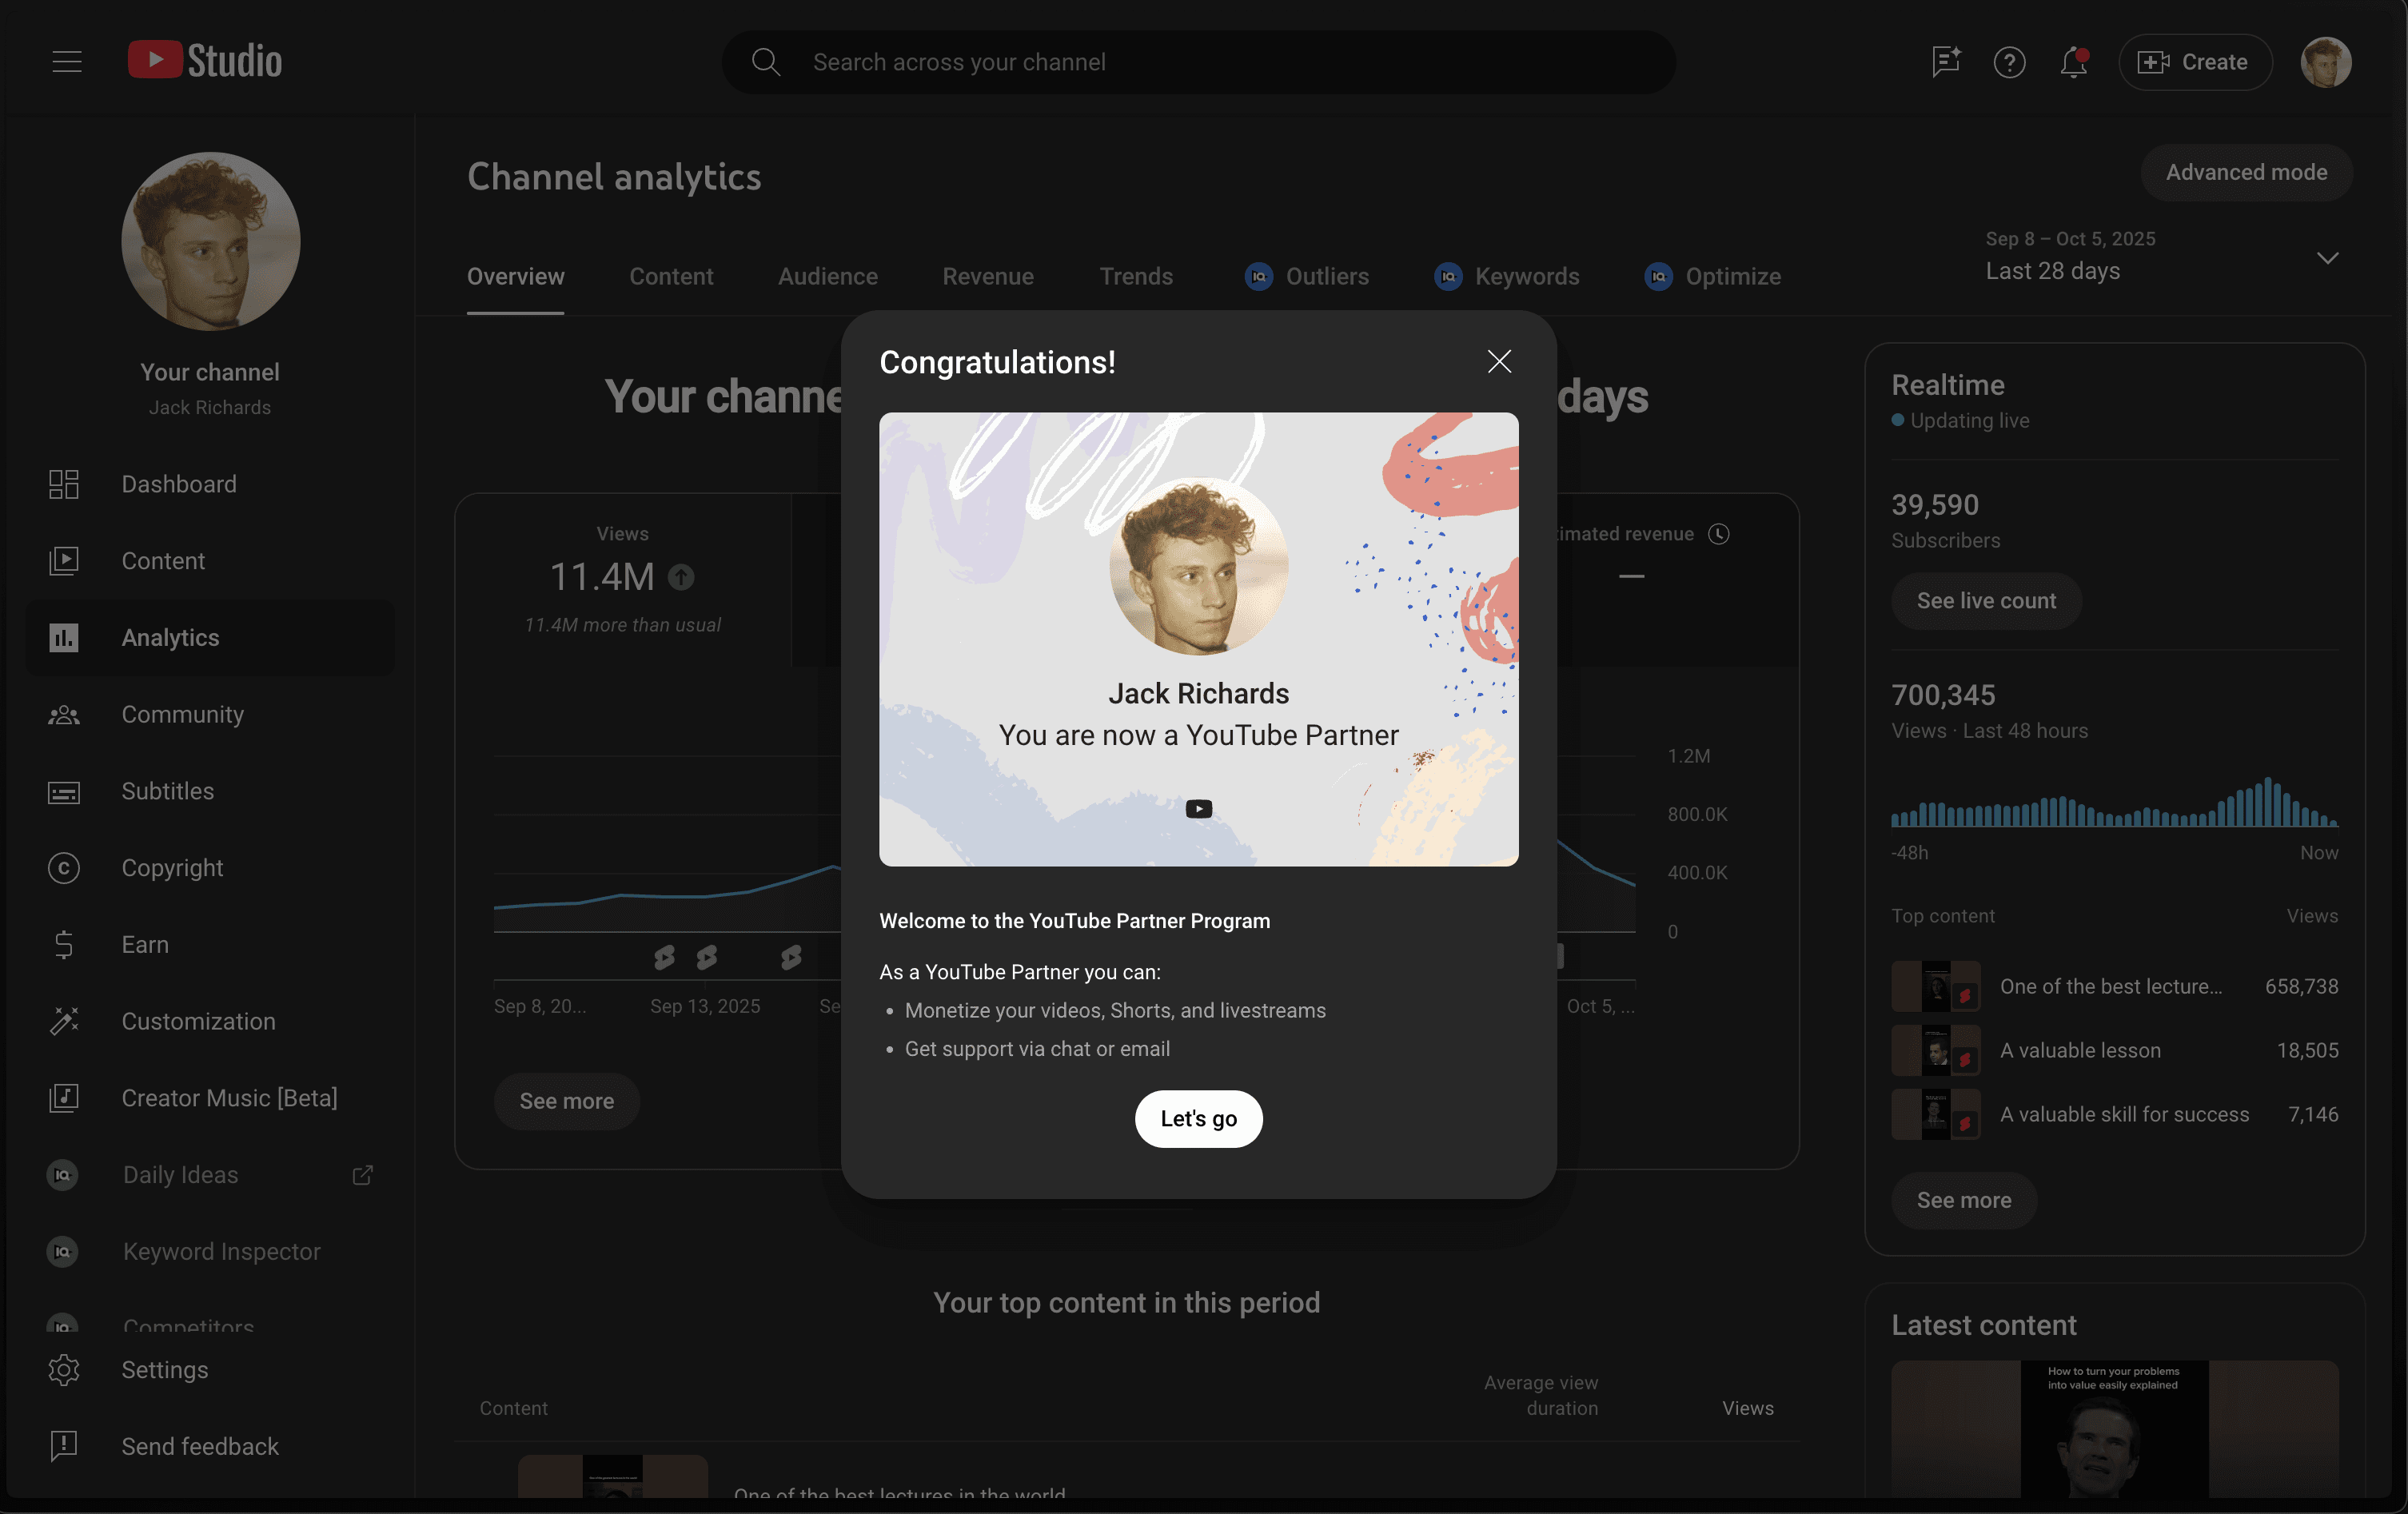Click the See live count button
2408x1514 pixels.
[x=1985, y=601]
